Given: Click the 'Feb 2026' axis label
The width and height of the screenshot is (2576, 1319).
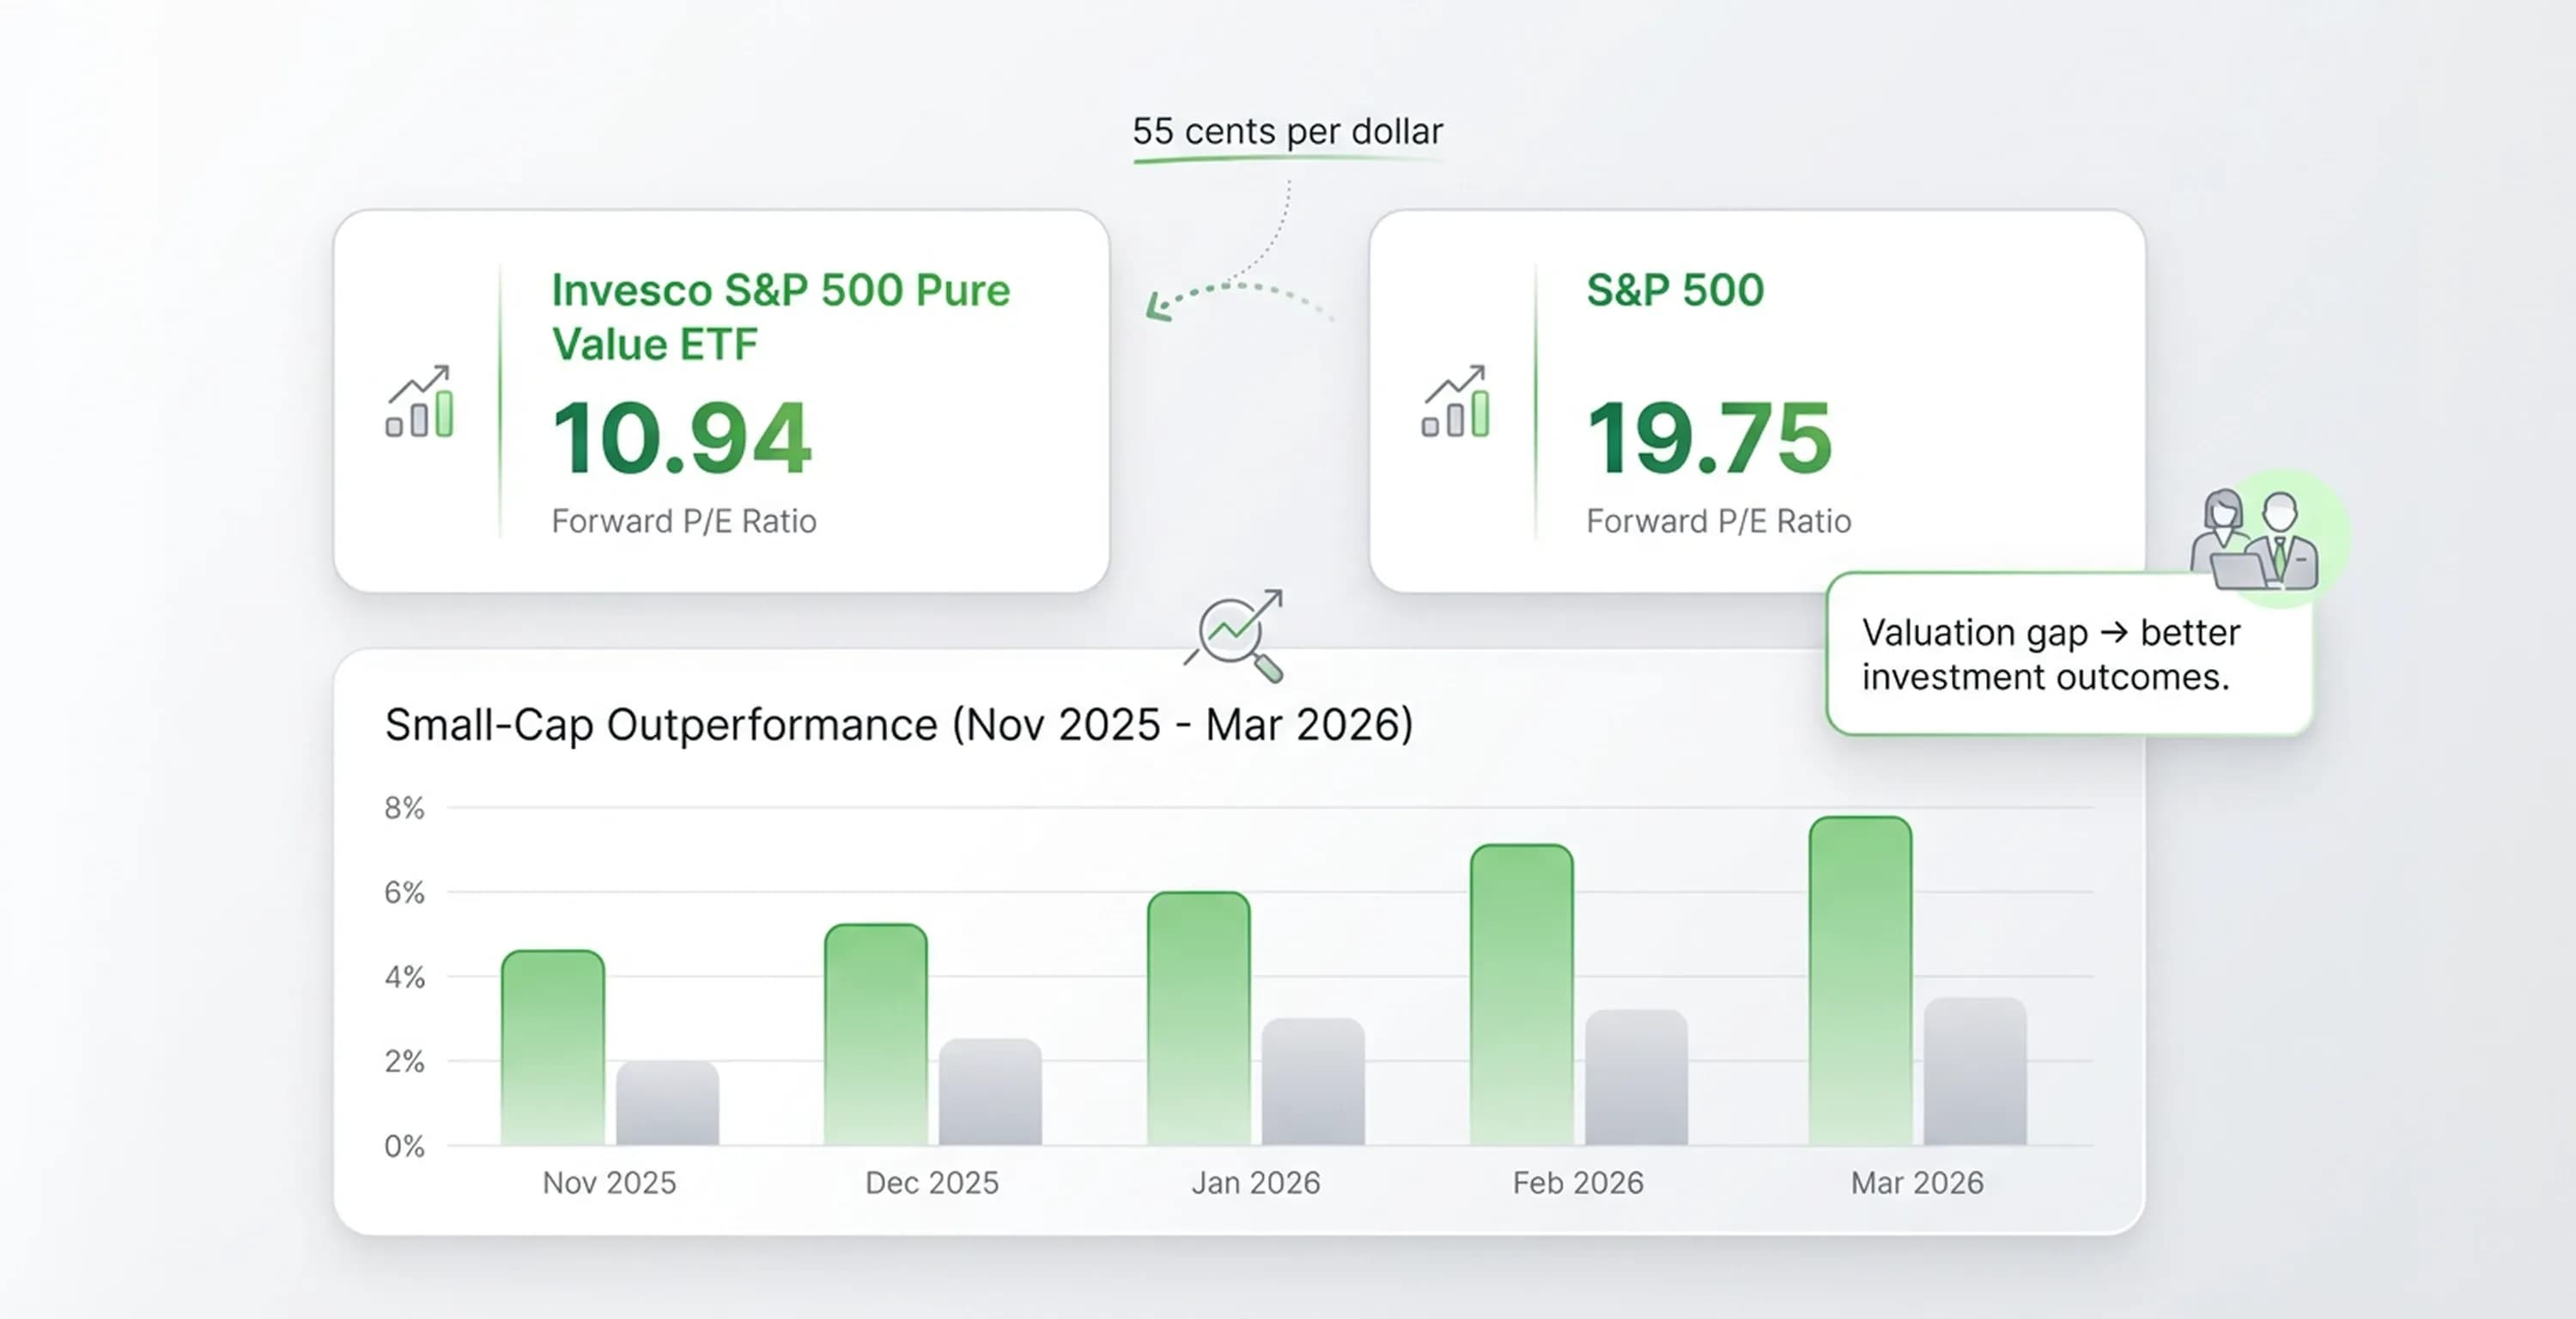Looking at the screenshot, I should pyautogui.click(x=1578, y=1182).
